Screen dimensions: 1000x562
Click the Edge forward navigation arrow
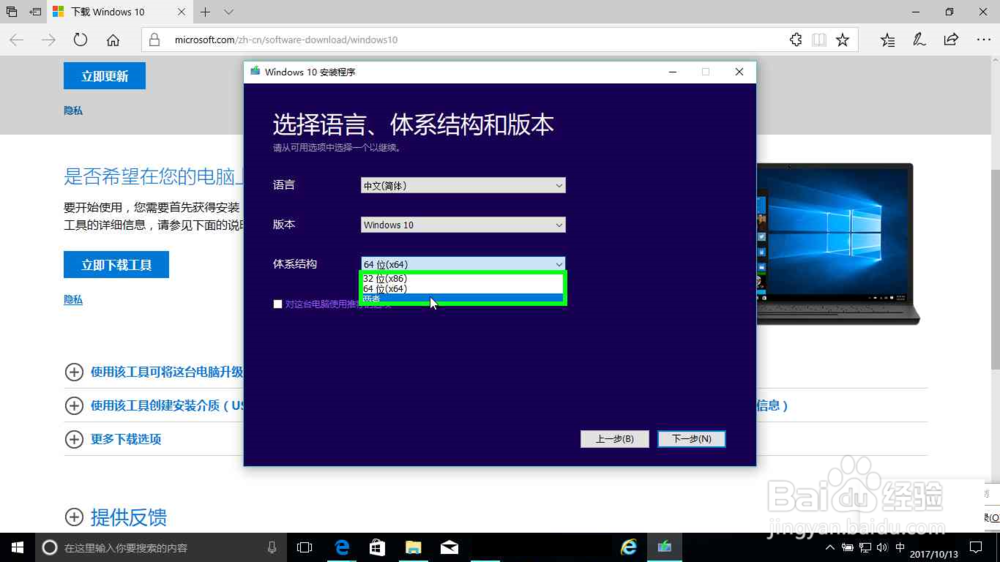point(48,40)
